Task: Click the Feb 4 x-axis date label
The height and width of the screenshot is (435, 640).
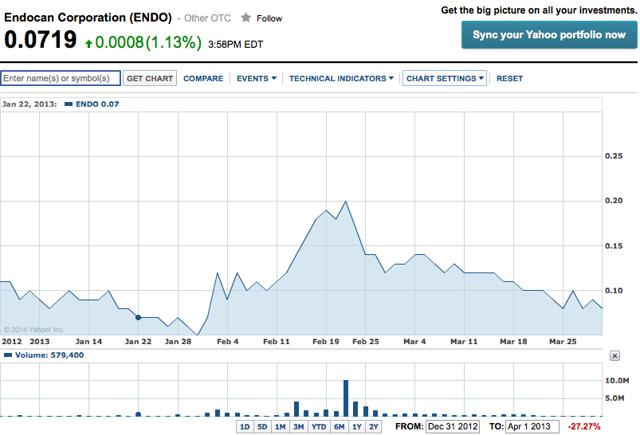Action: coord(227,342)
